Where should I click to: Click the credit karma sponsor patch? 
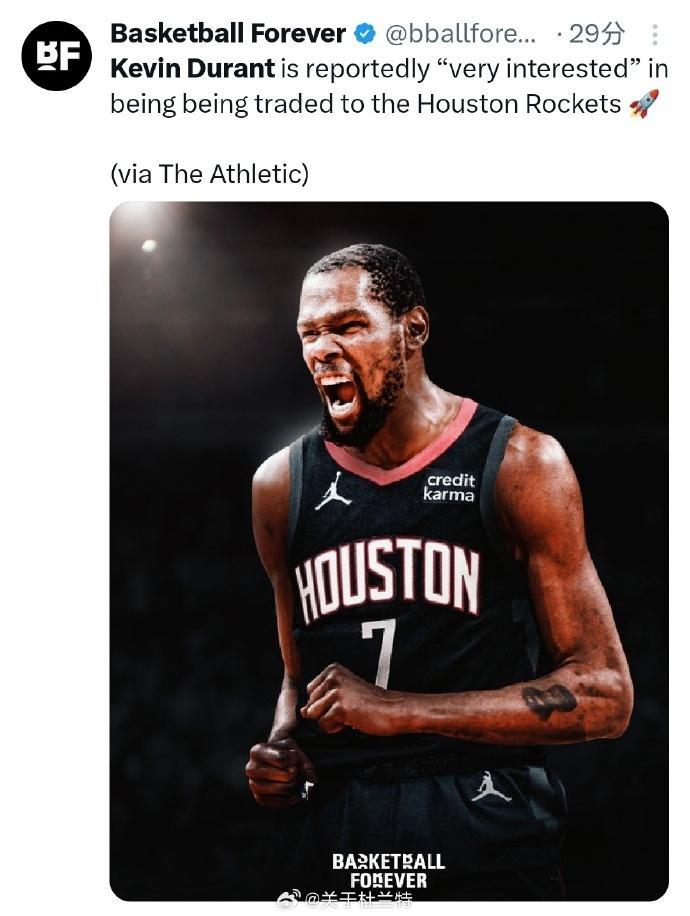(449, 487)
